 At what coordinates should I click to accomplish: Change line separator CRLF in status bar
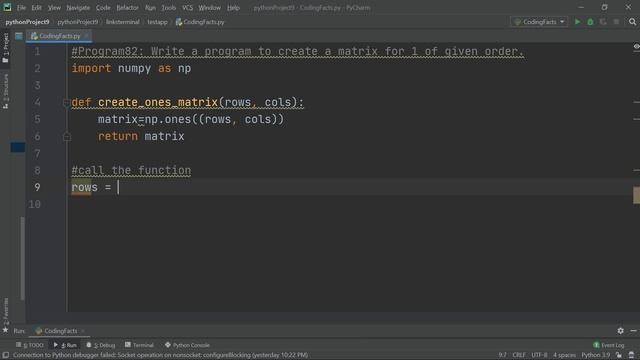(x=519, y=355)
